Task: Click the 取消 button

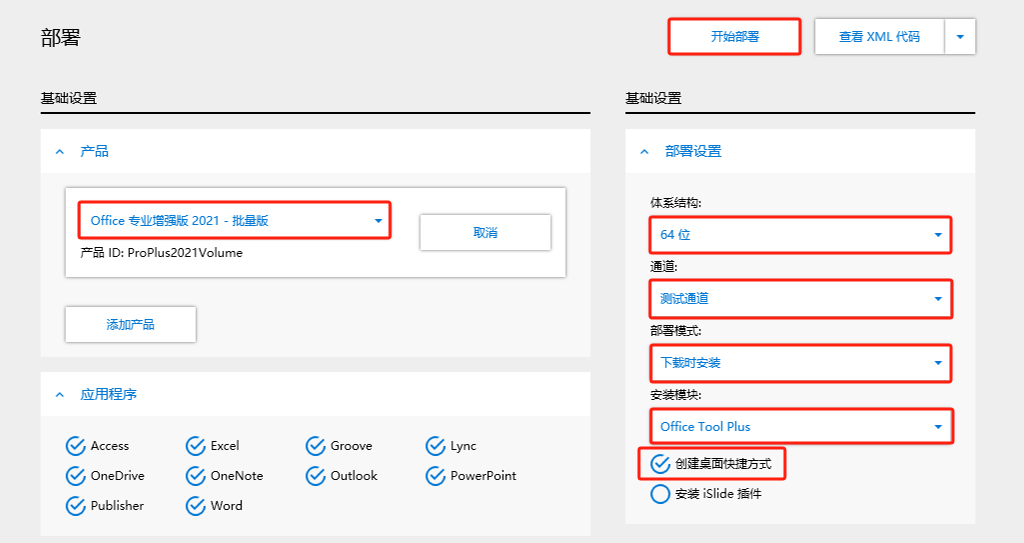Action: [x=485, y=232]
